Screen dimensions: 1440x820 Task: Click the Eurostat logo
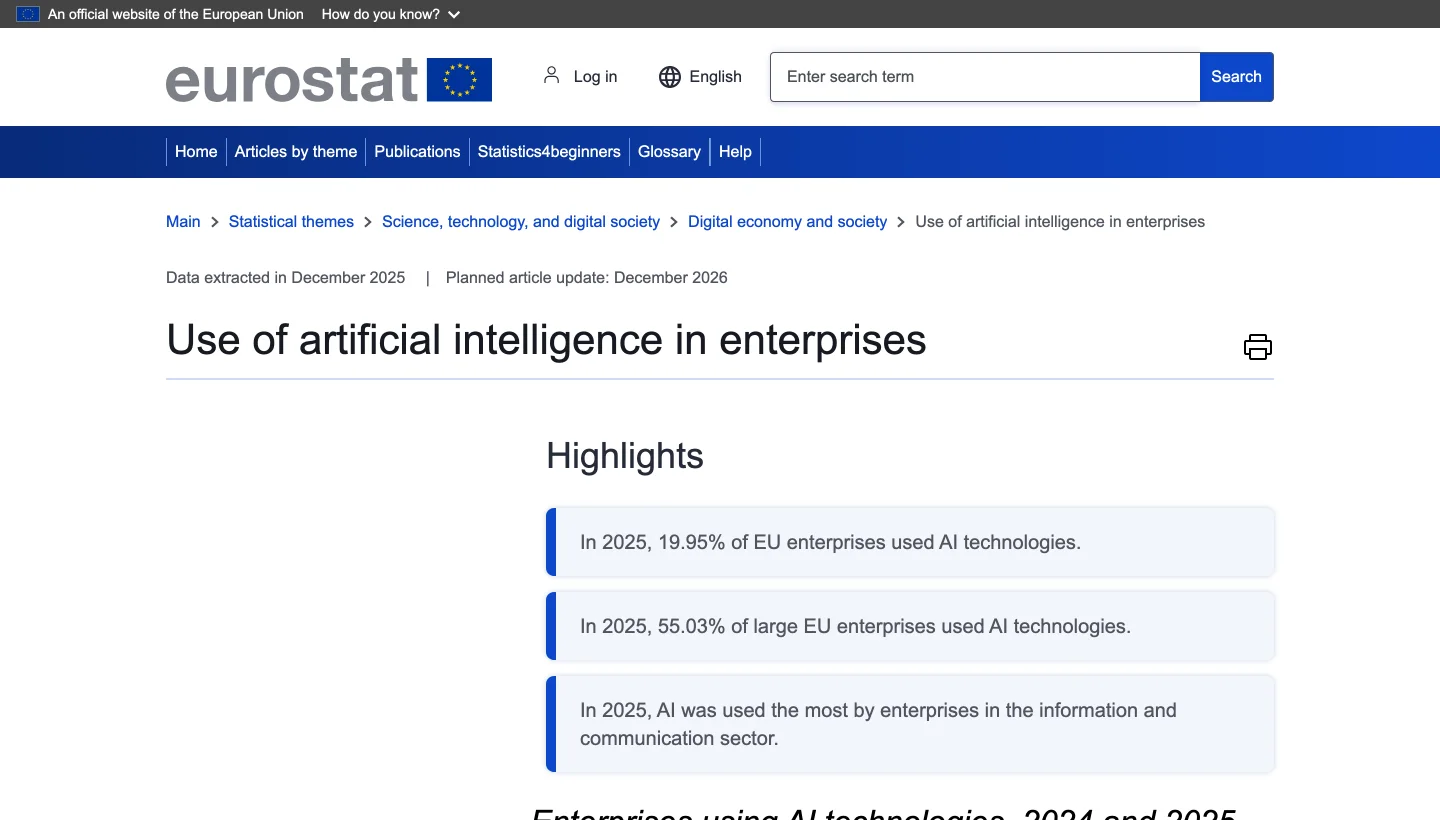[329, 78]
